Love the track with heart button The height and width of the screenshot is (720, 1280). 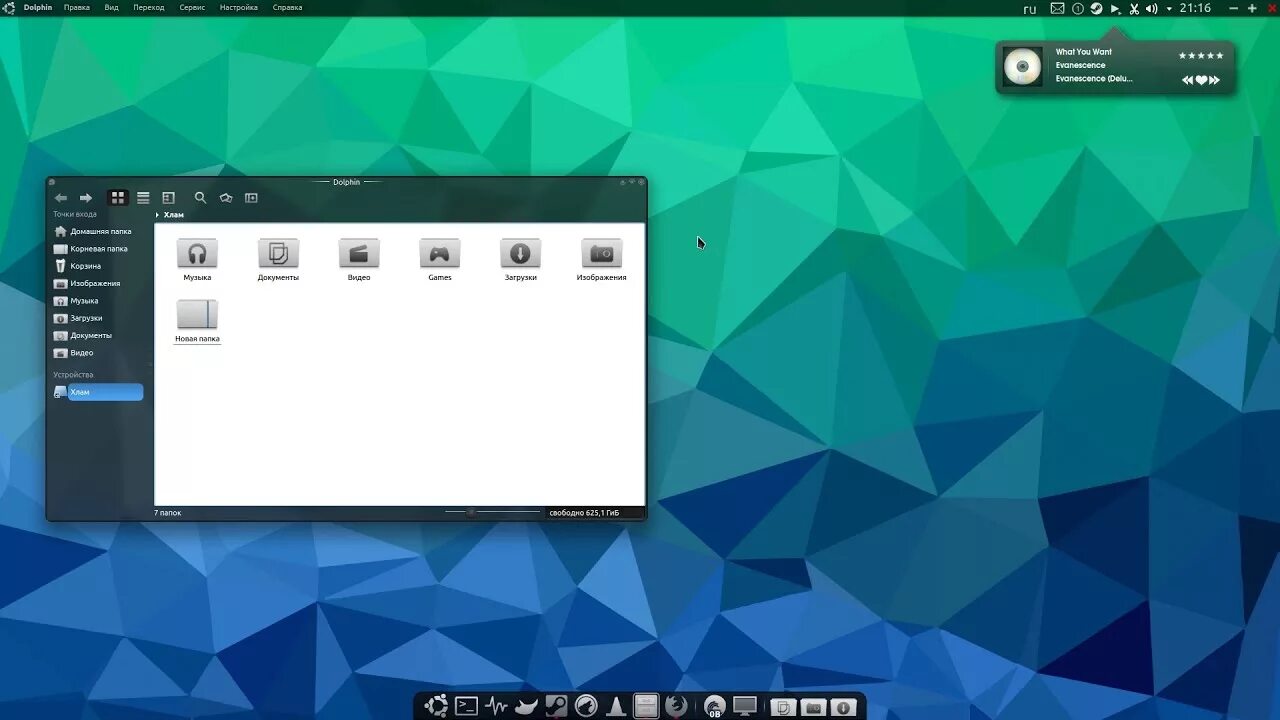point(1202,80)
